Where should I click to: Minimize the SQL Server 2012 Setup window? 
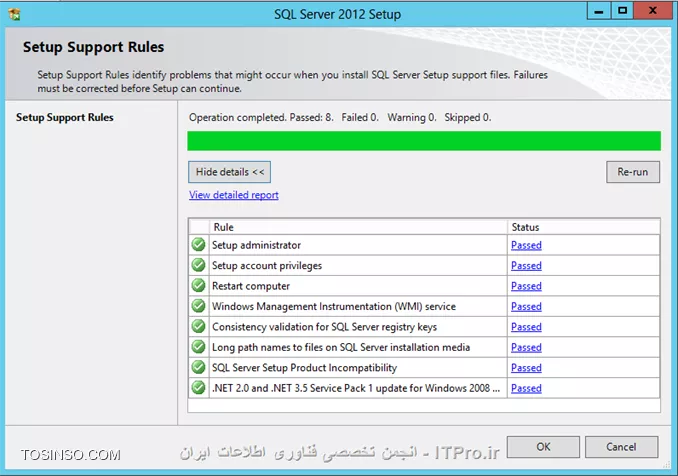tap(599, 11)
